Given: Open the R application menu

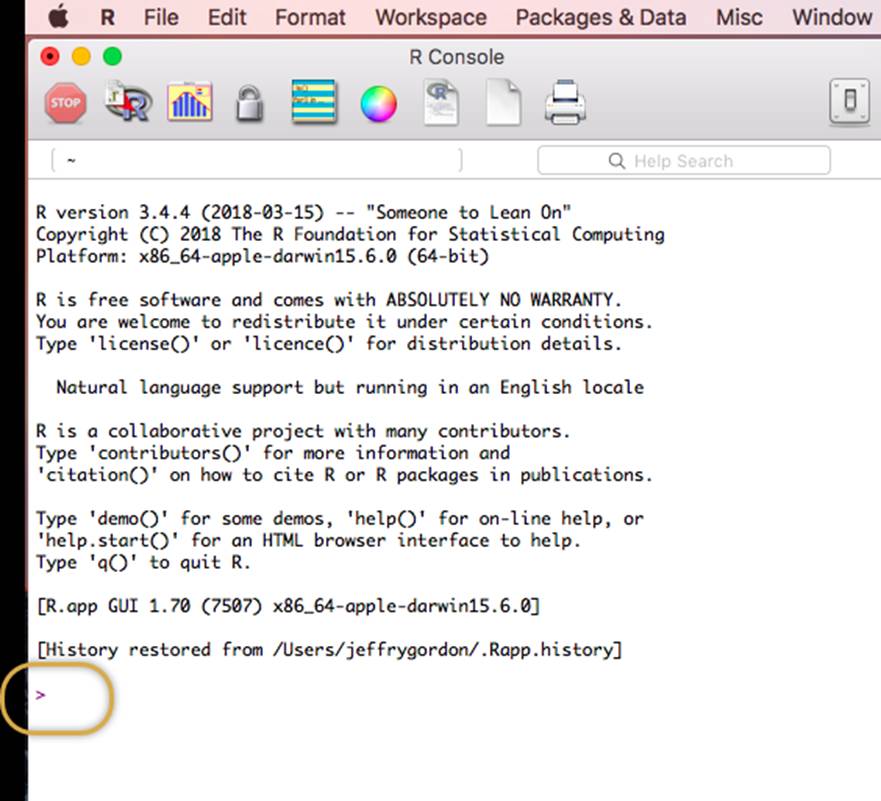Looking at the screenshot, I should 107,17.
